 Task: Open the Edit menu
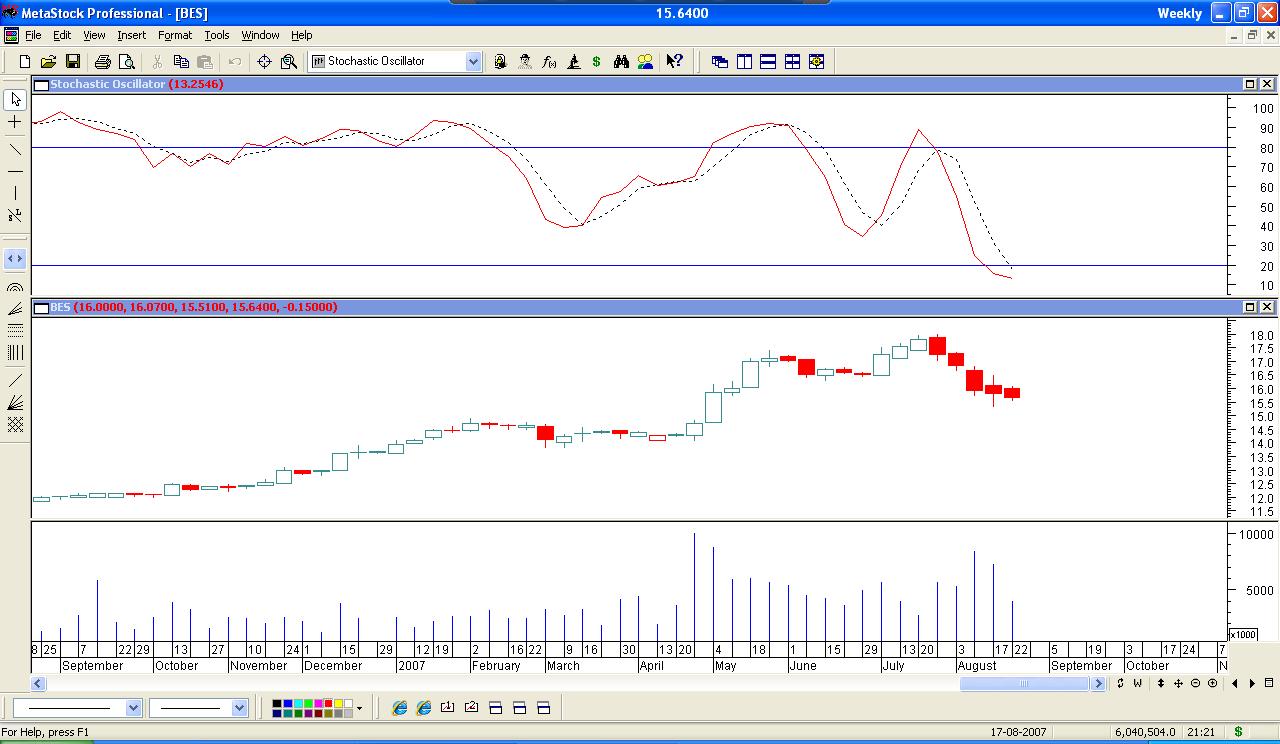click(62, 35)
